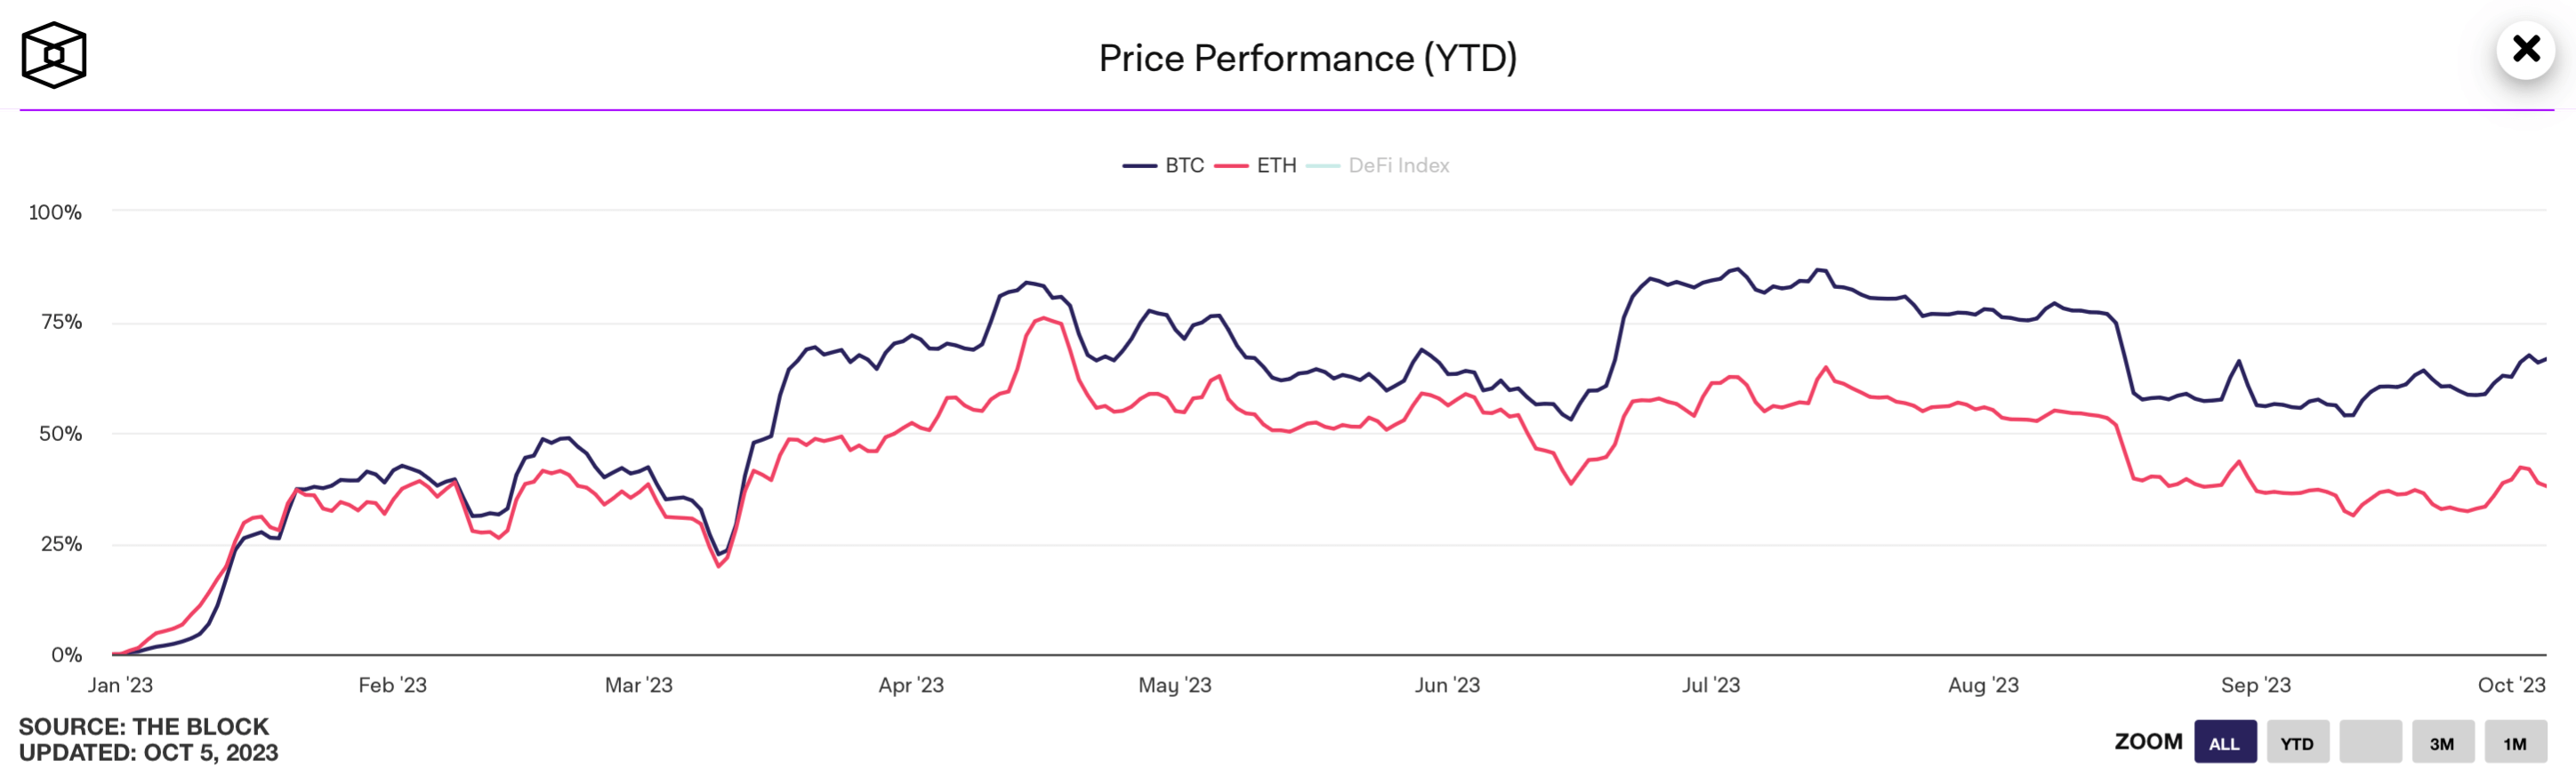Screen dimensions: 2576x777
Task: Click the 100% y-axis label
Action: coord(55,212)
